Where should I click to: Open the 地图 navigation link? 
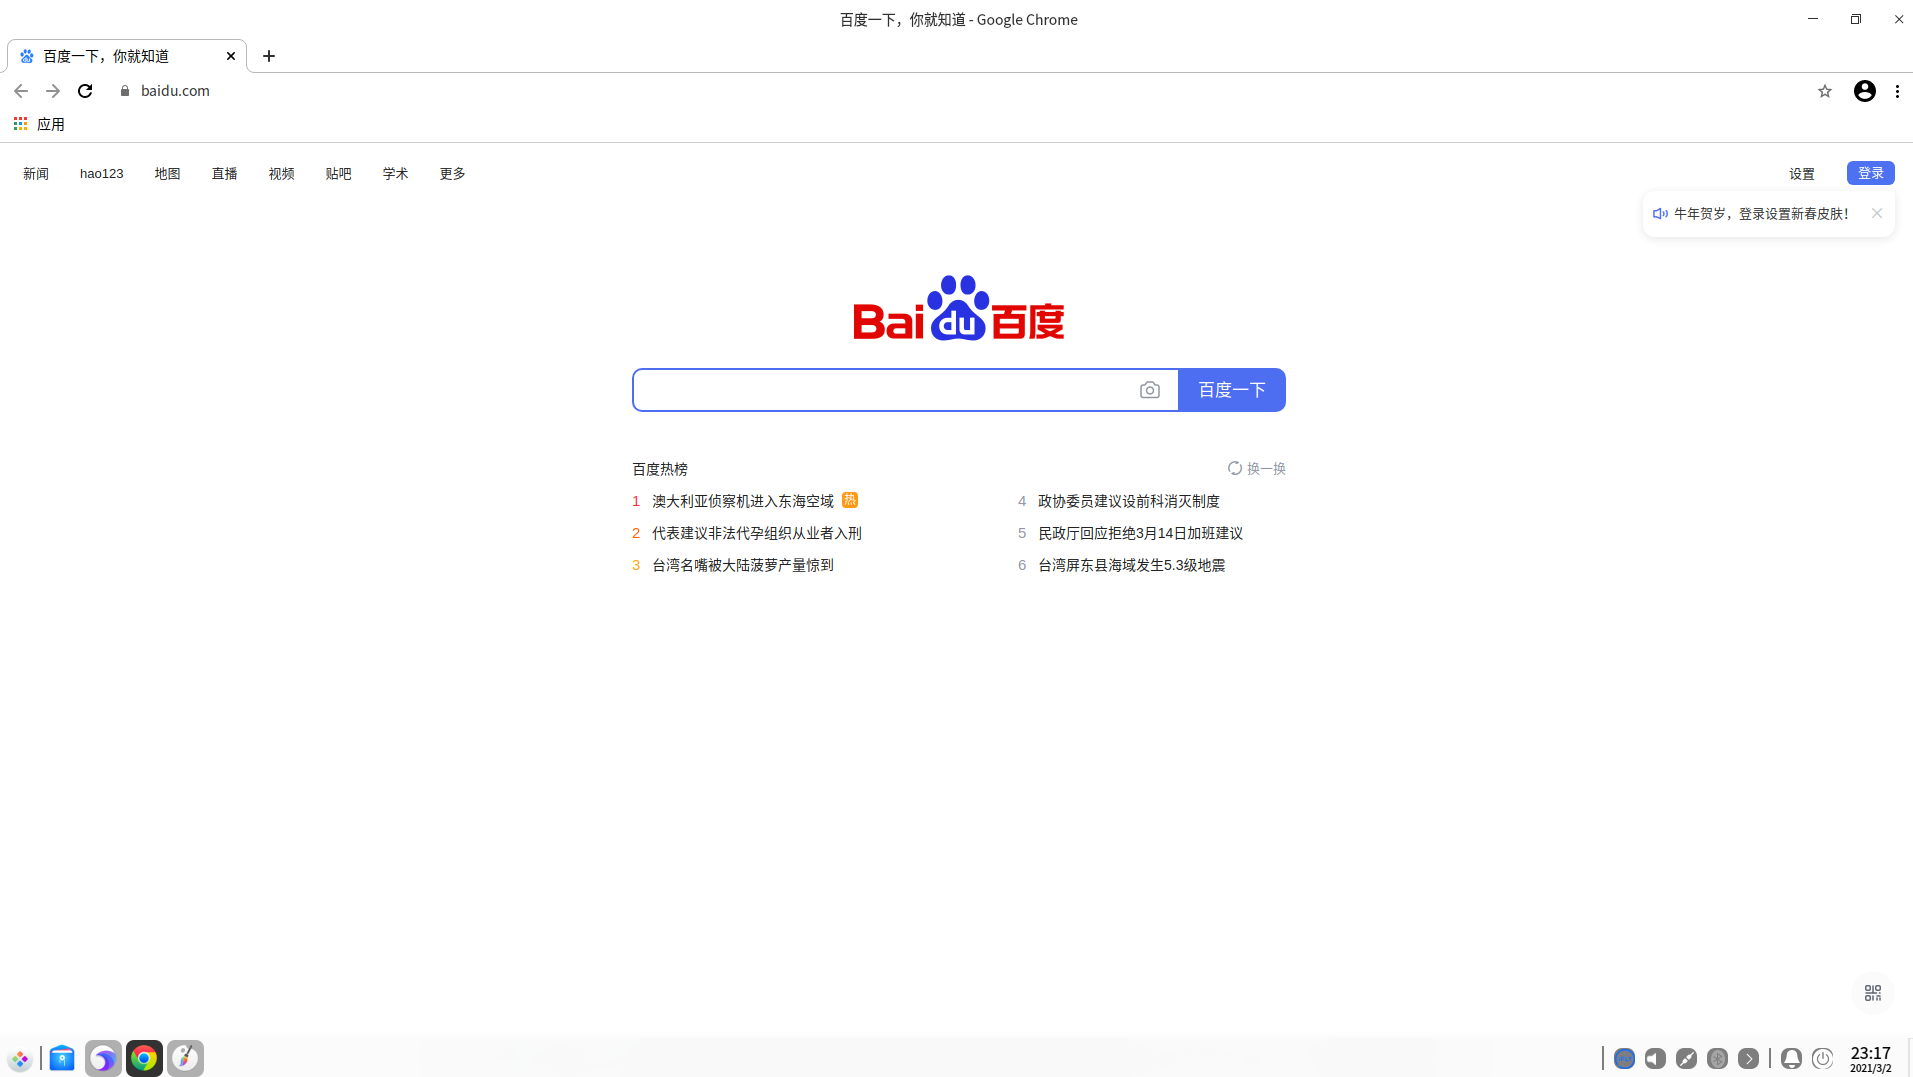point(167,174)
